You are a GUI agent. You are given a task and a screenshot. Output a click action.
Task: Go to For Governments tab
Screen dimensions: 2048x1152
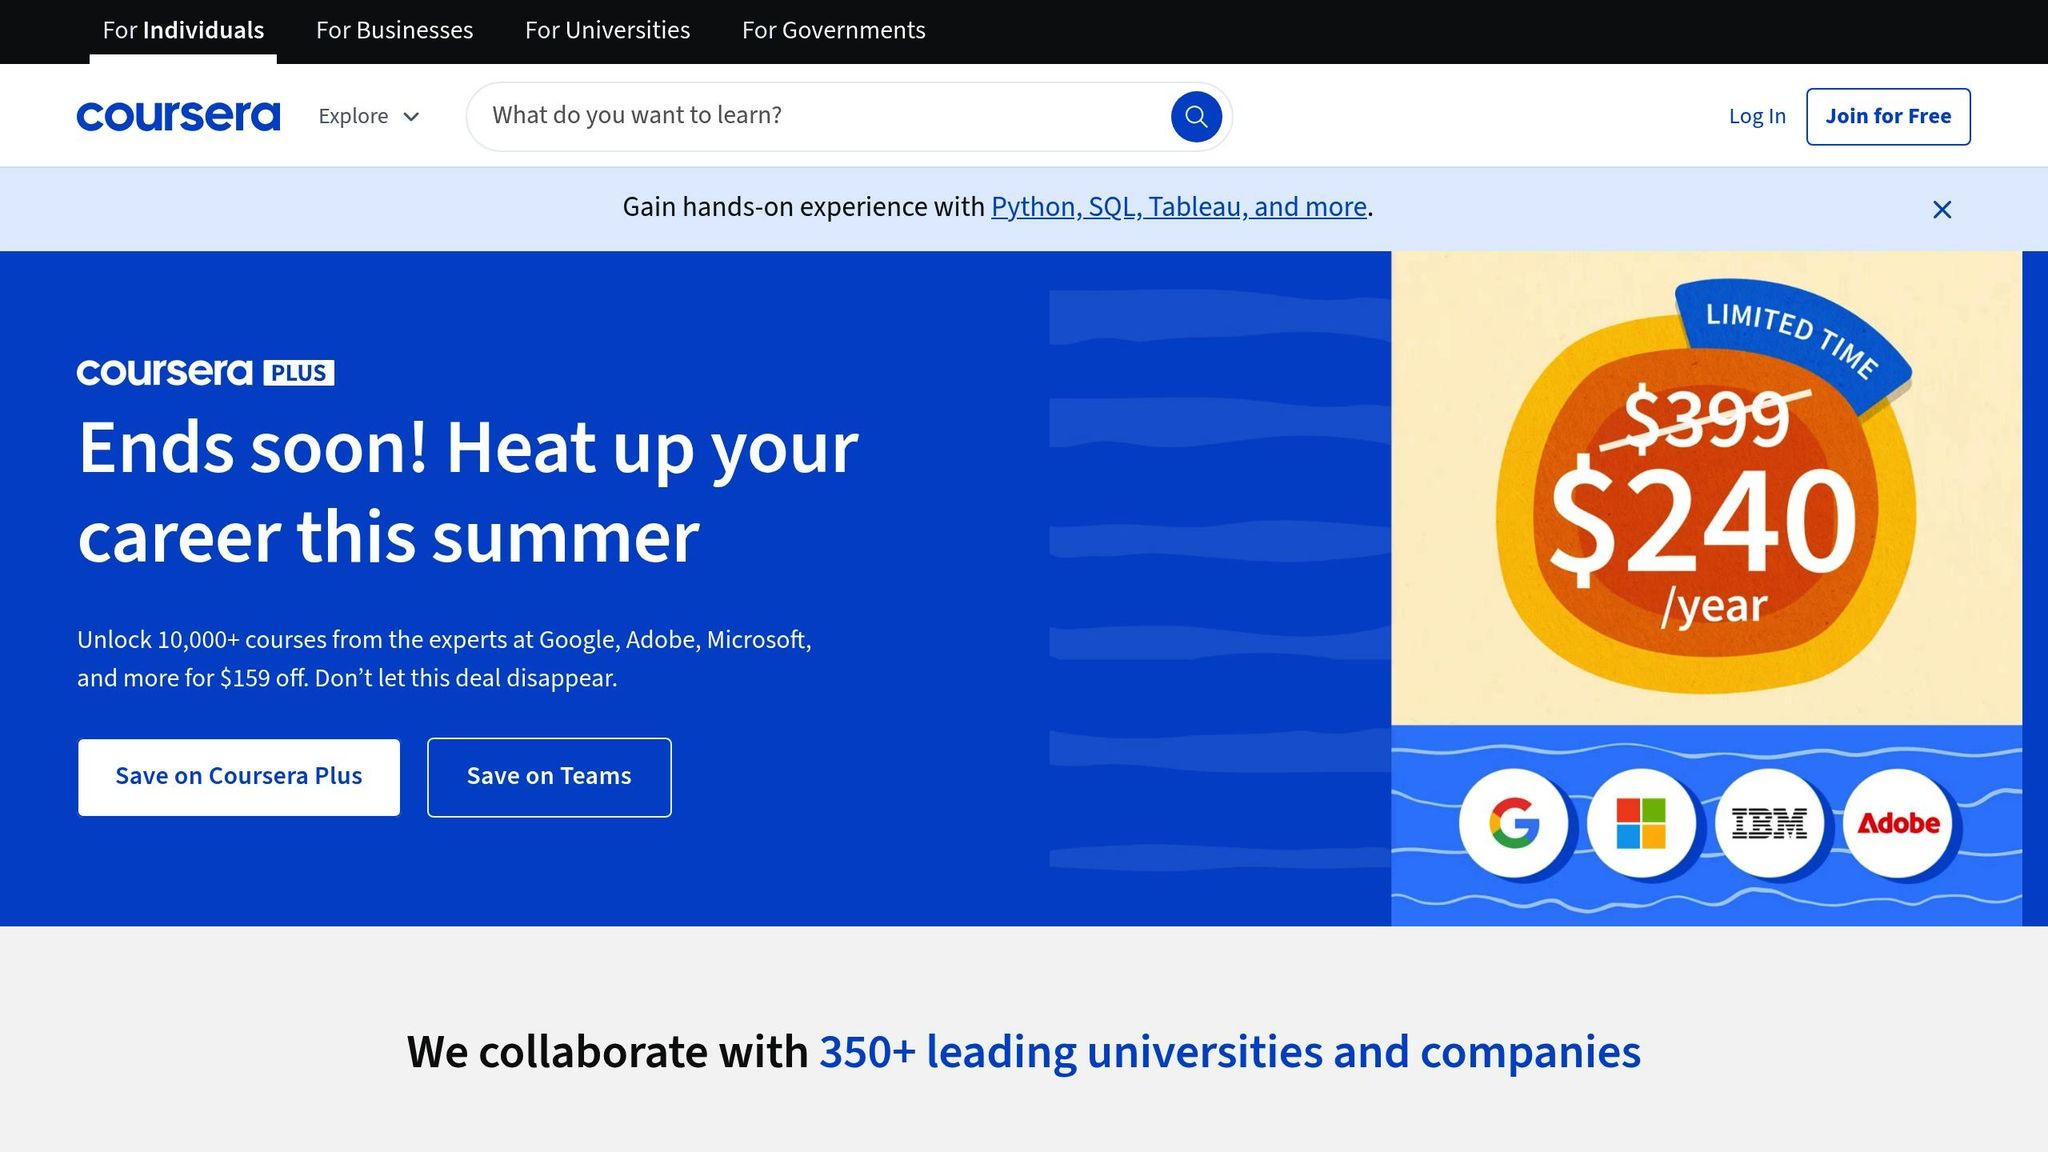click(x=833, y=31)
